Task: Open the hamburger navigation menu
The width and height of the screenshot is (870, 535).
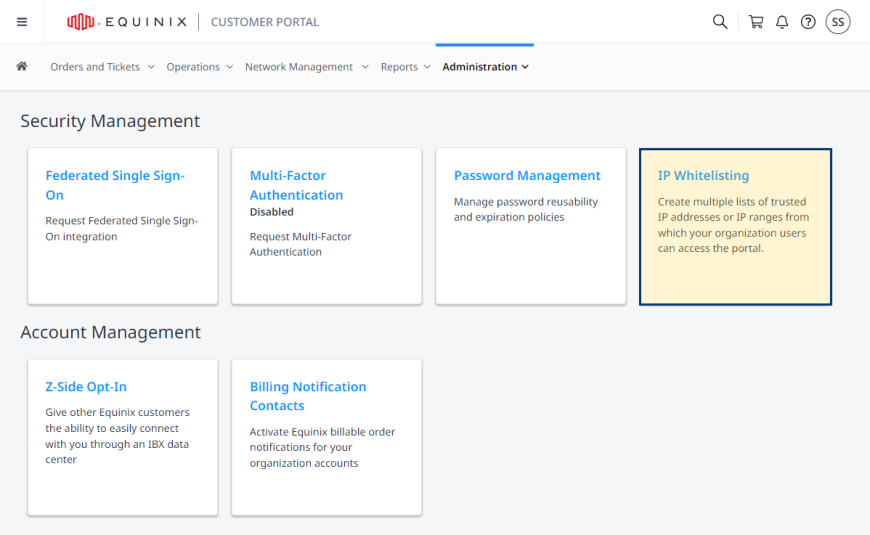Action: pyautogui.click(x=22, y=22)
